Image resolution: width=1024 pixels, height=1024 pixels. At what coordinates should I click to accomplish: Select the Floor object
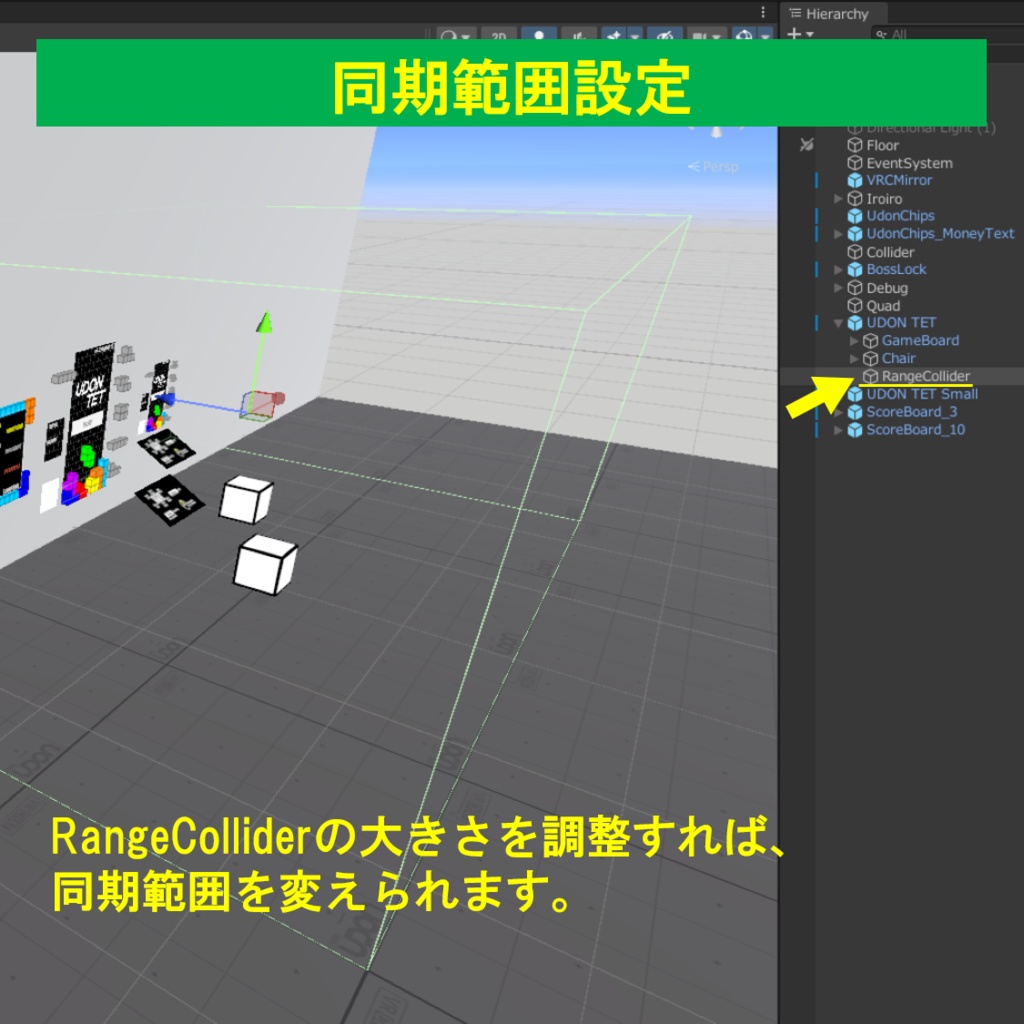pyautogui.click(x=882, y=145)
